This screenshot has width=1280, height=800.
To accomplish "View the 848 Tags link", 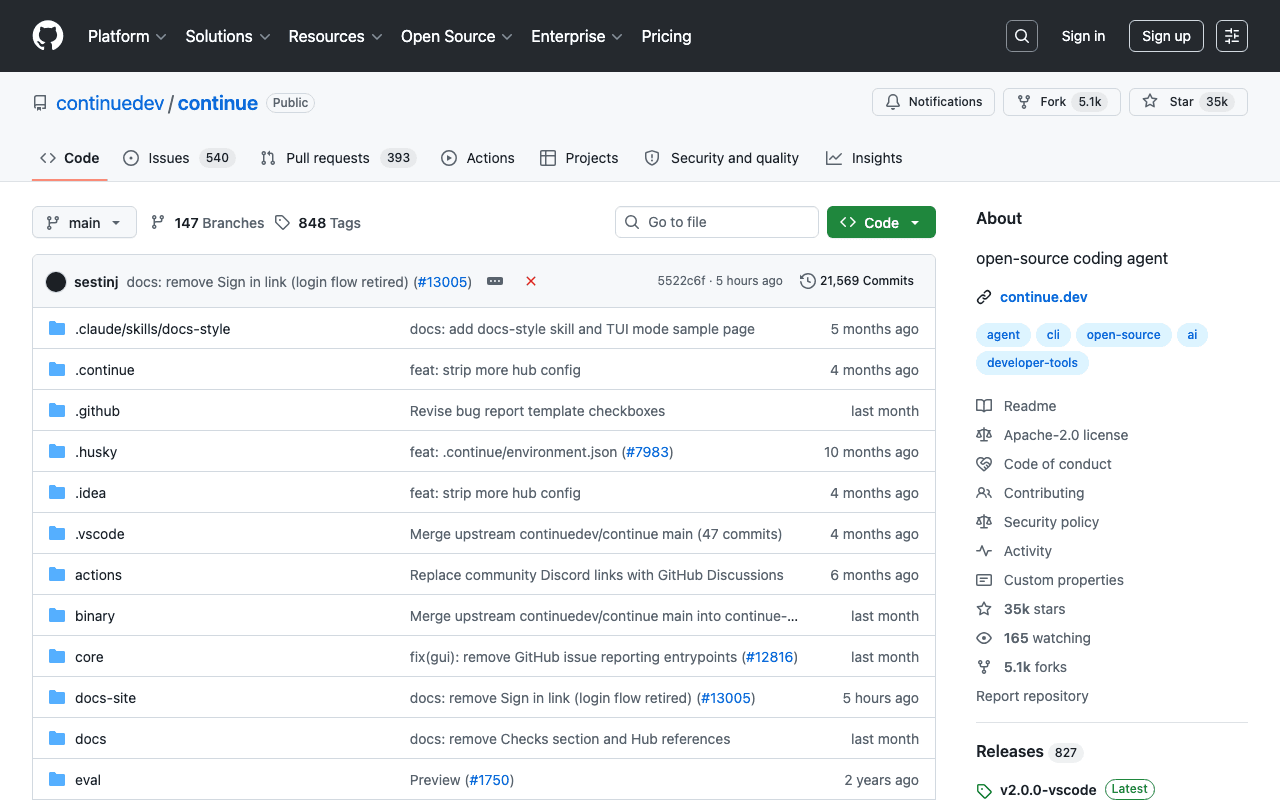I will pyautogui.click(x=318, y=223).
